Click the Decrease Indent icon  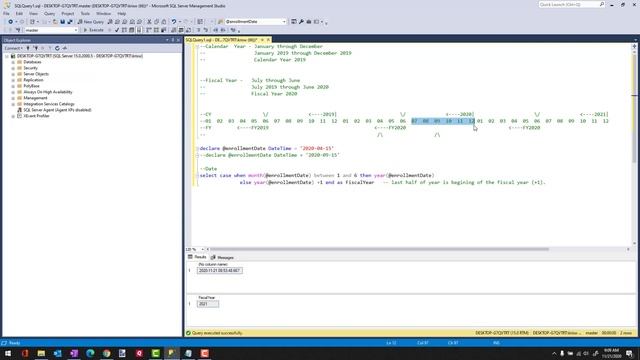(x=216, y=30)
